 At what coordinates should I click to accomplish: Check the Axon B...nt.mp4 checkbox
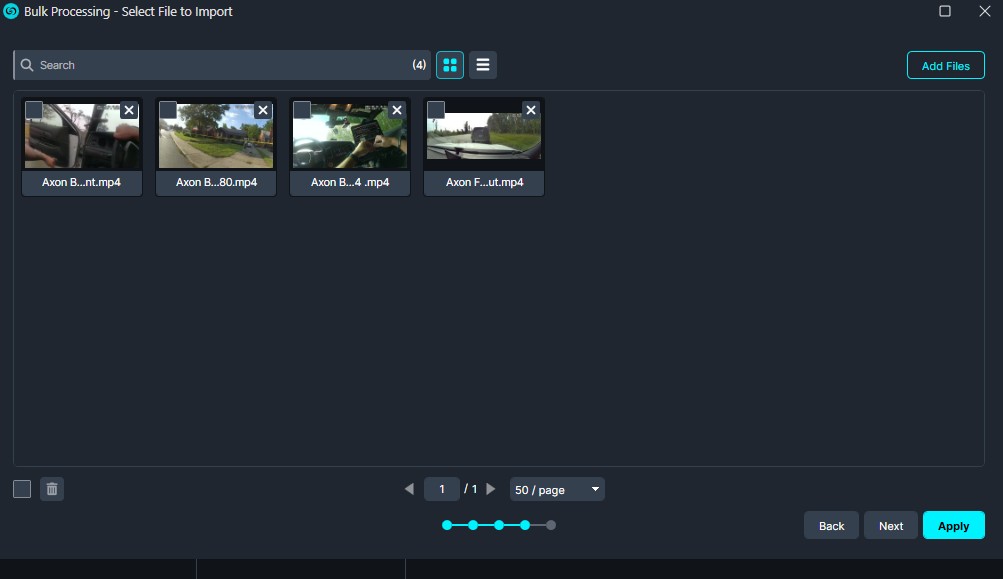(34, 110)
